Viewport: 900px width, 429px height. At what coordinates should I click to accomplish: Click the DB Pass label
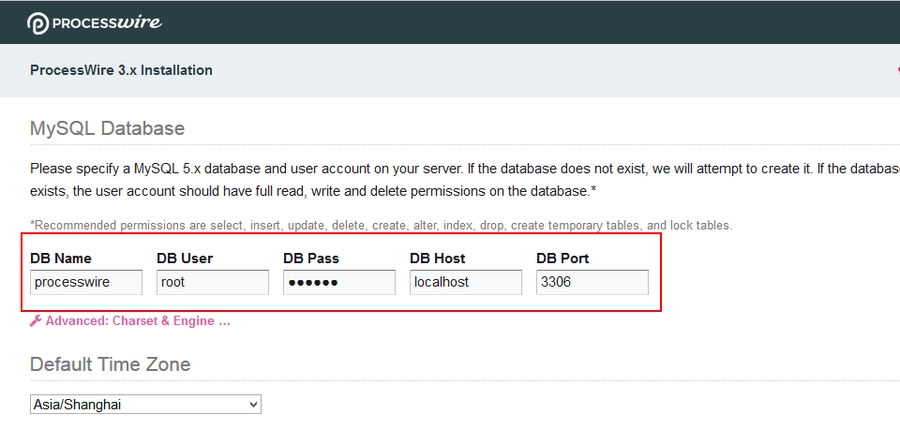[313, 258]
